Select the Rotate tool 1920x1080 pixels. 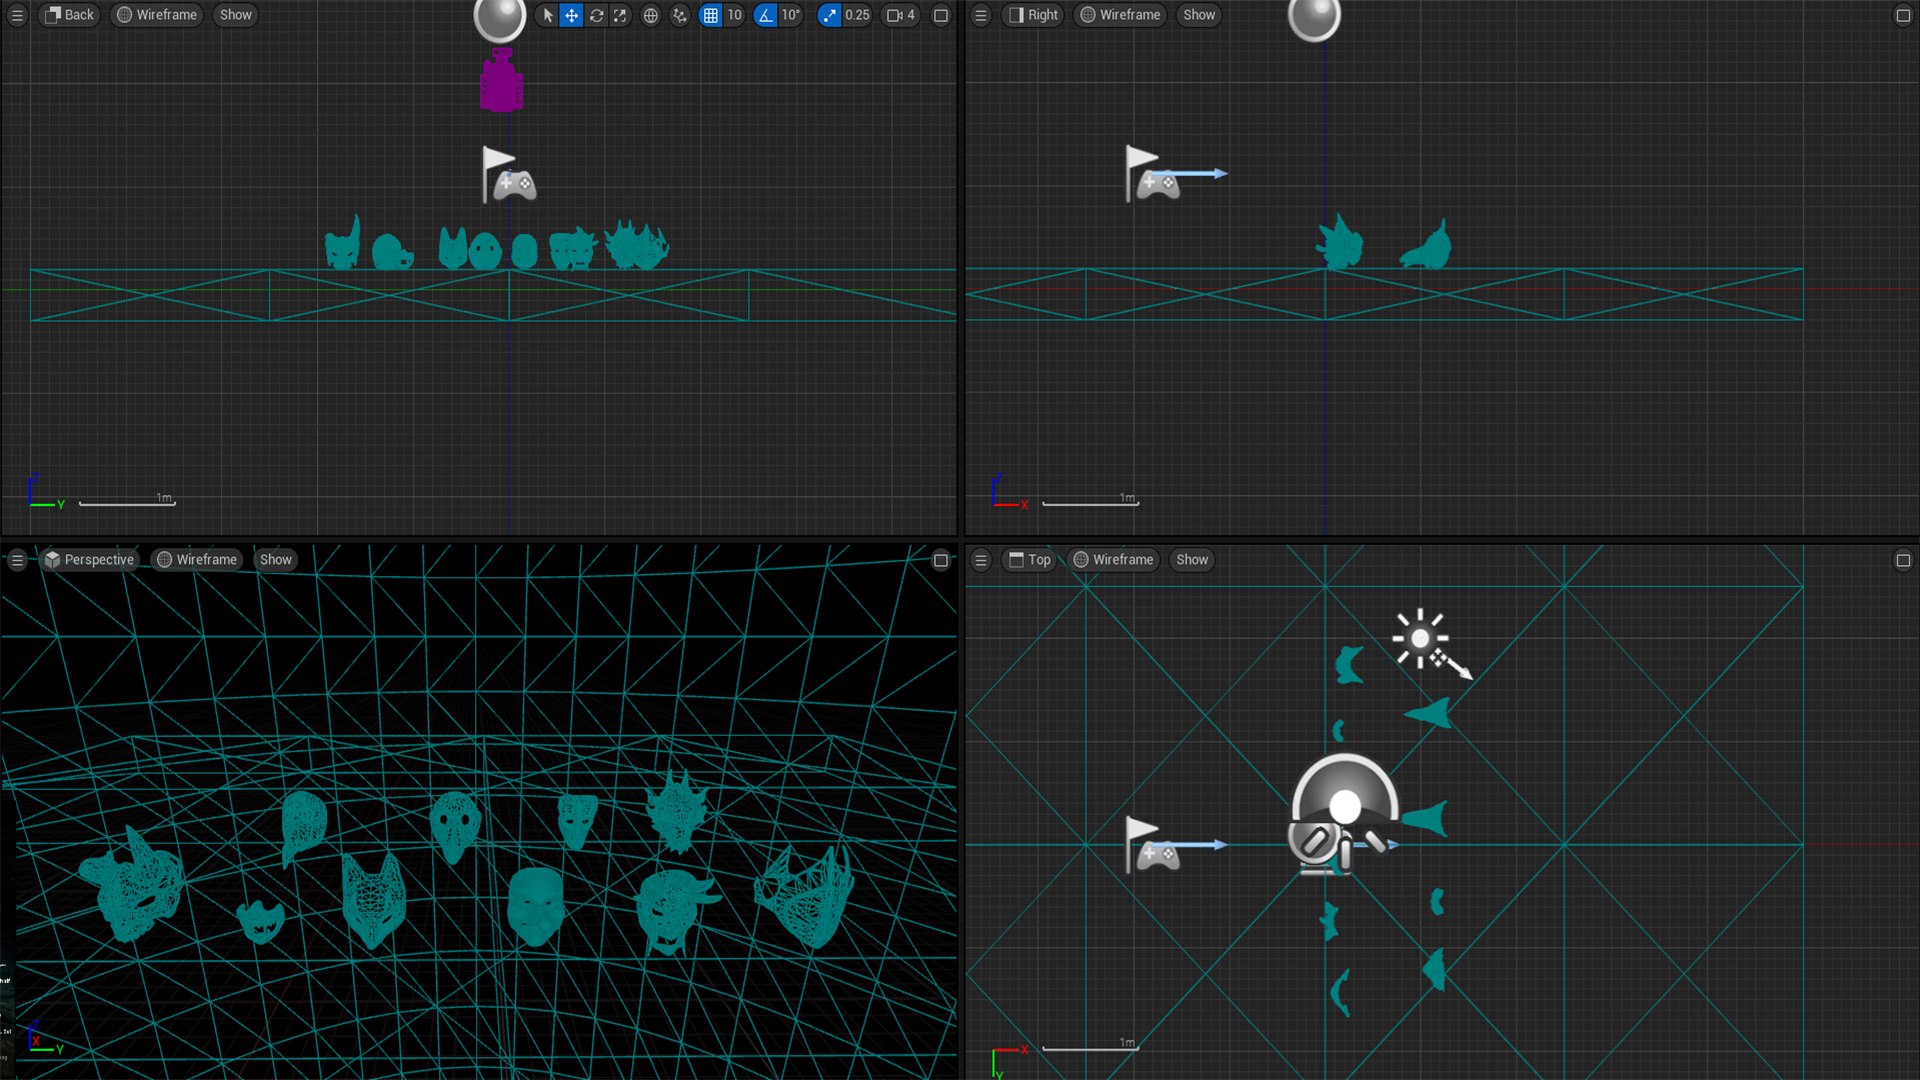596,15
